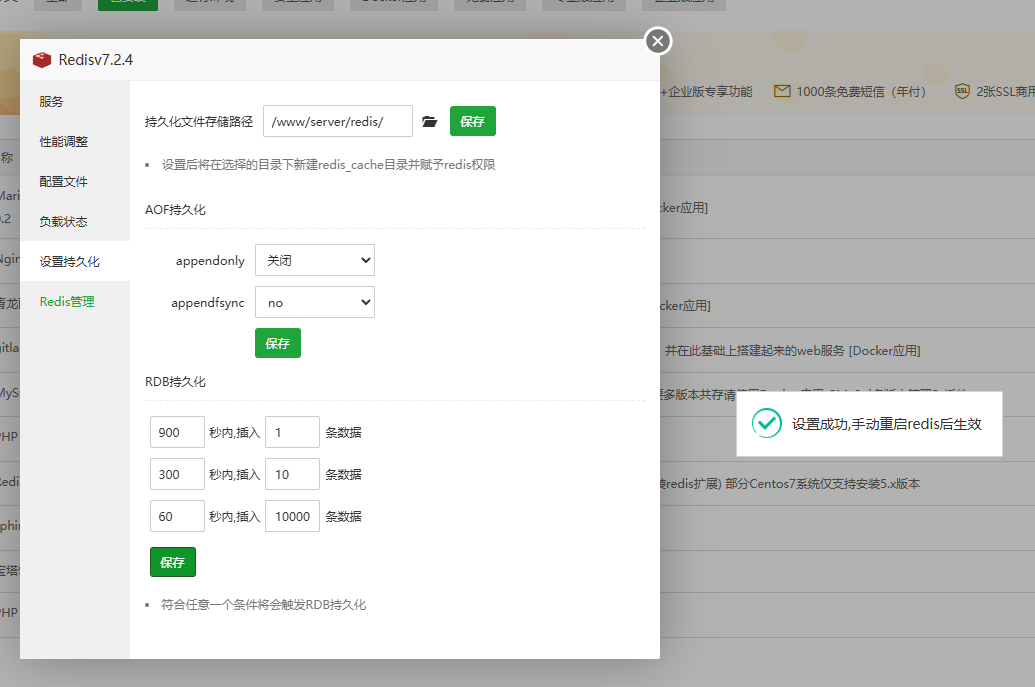
Task: Open the appendonly dropdown
Action: pyautogui.click(x=315, y=260)
